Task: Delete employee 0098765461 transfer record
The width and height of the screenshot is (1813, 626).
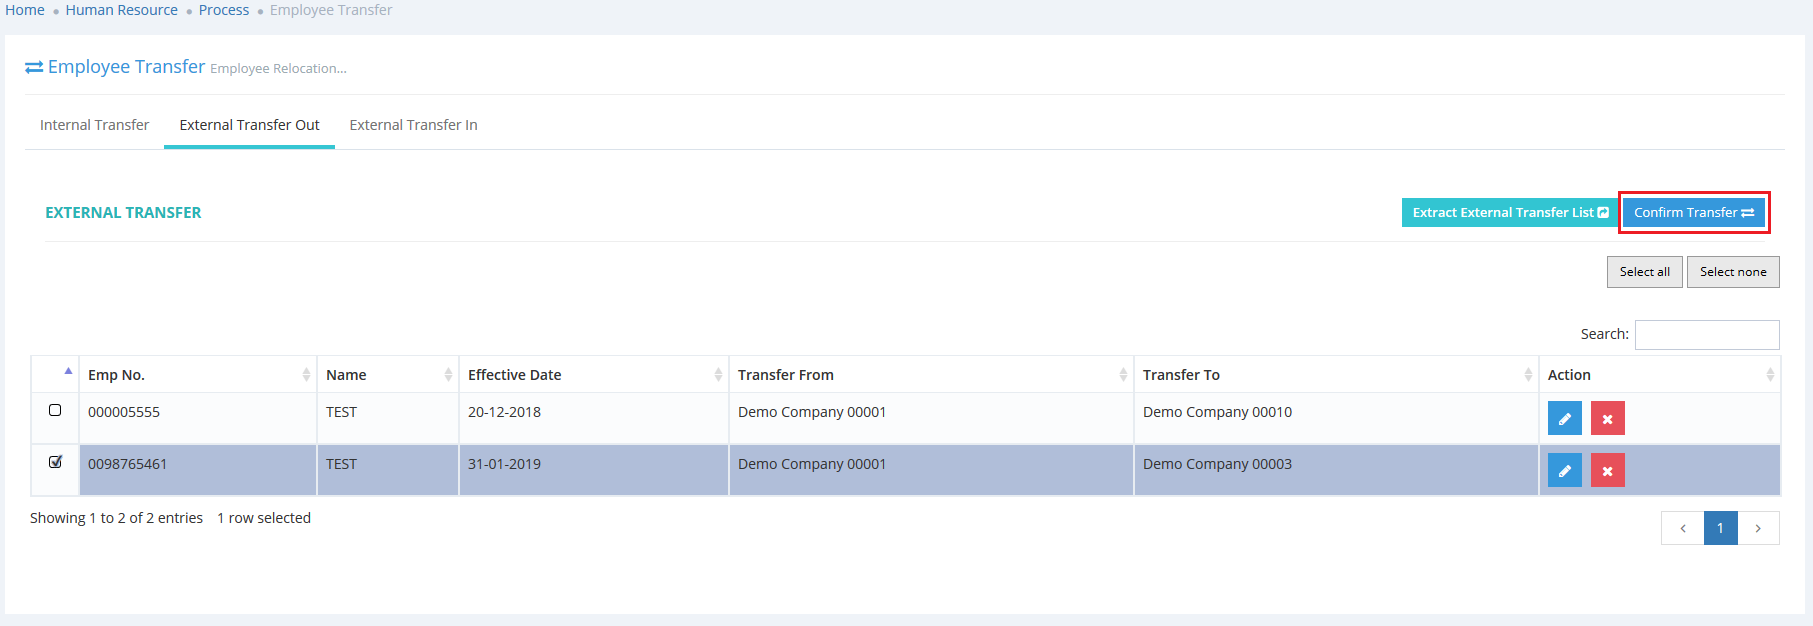Action: (x=1607, y=470)
